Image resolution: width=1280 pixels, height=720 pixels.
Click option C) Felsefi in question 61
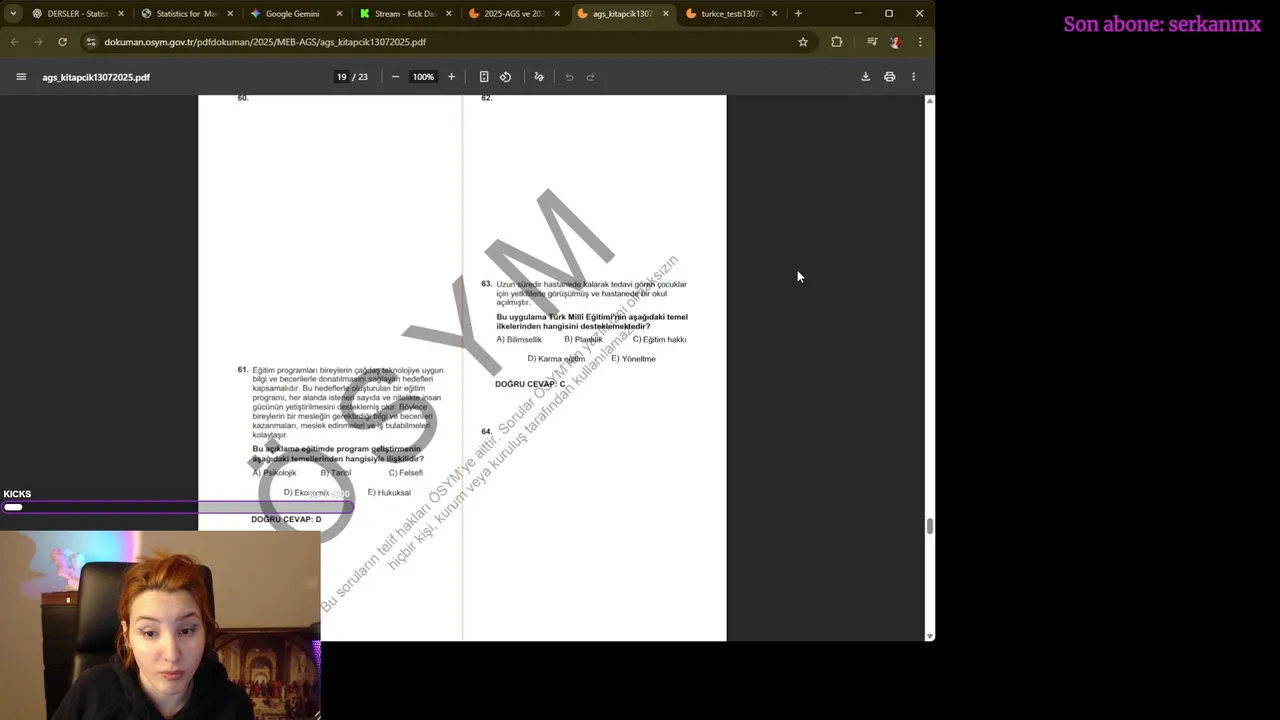[x=405, y=473]
